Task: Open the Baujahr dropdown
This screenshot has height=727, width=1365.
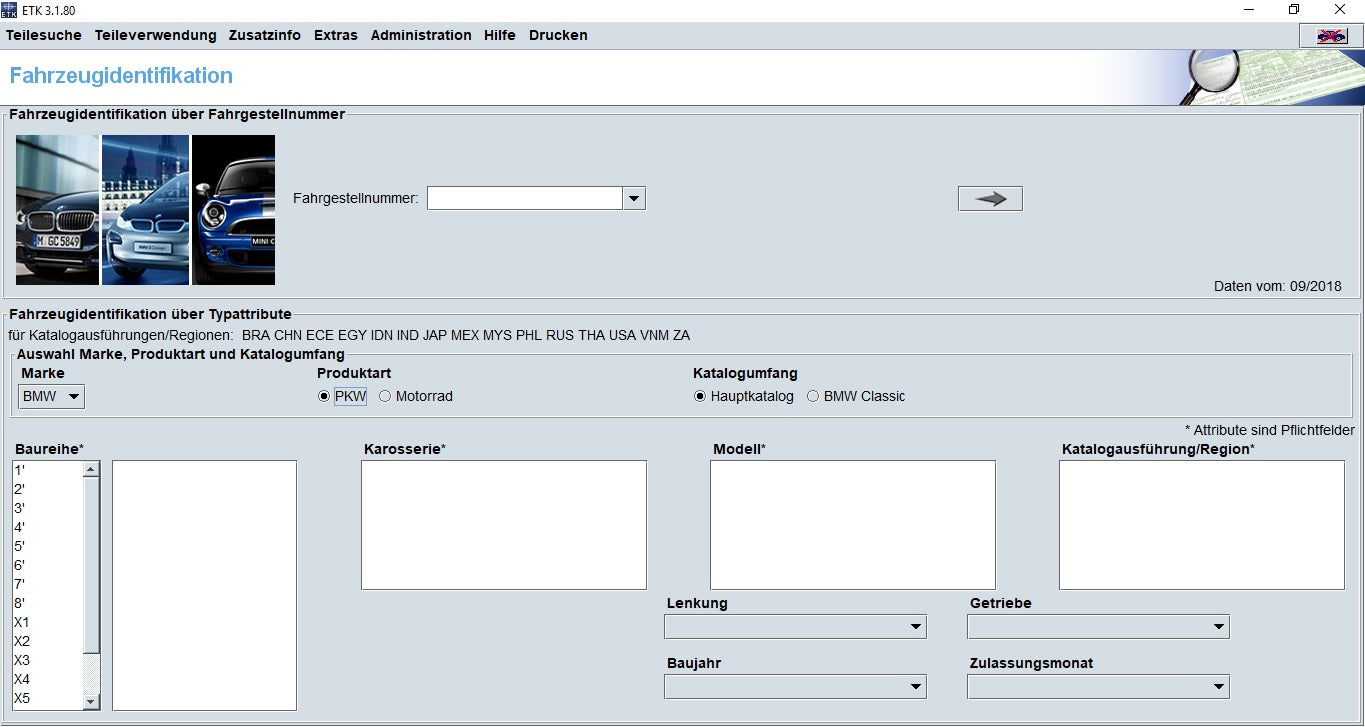Action: tap(795, 687)
